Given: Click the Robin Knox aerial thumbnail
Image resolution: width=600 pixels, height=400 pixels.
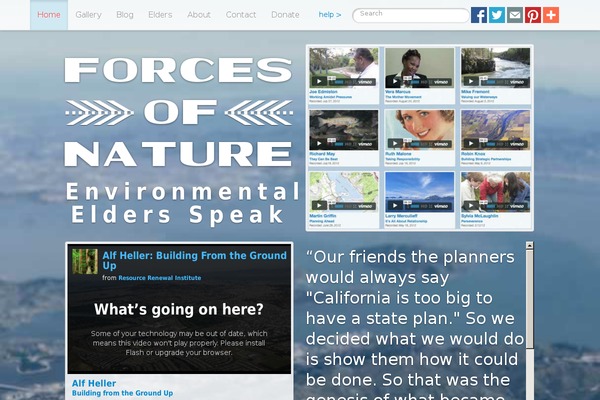Looking at the screenshot, I should 496,130.
